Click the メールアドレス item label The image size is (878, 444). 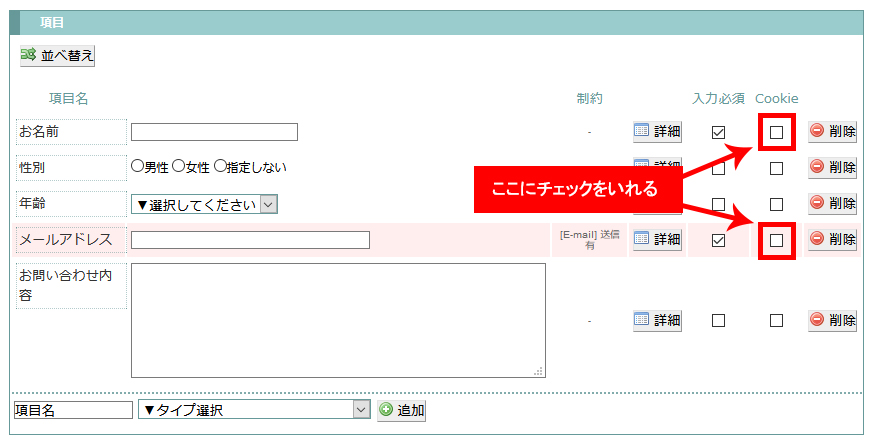pyautogui.click(x=72, y=240)
